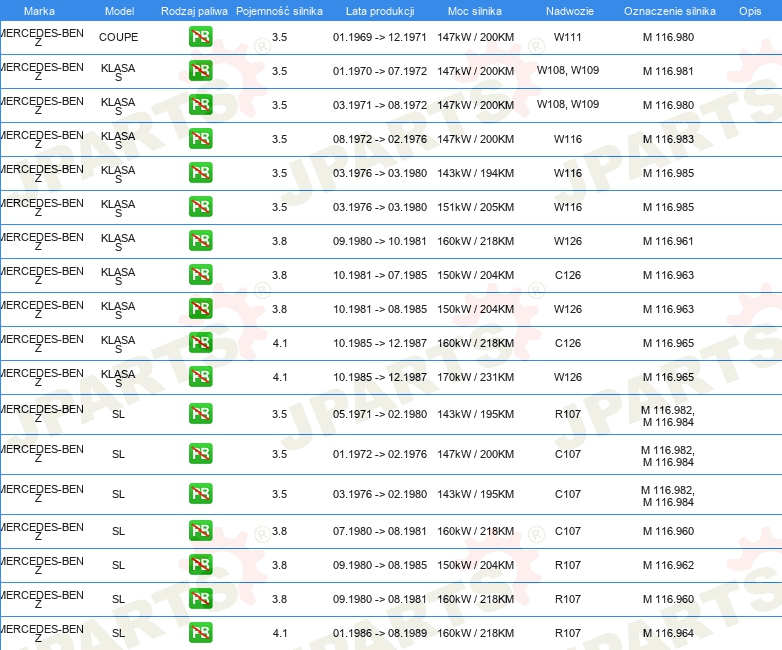This screenshot has width=782, height=650.
Task: Click the Opis column header
Action: [x=750, y=11]
